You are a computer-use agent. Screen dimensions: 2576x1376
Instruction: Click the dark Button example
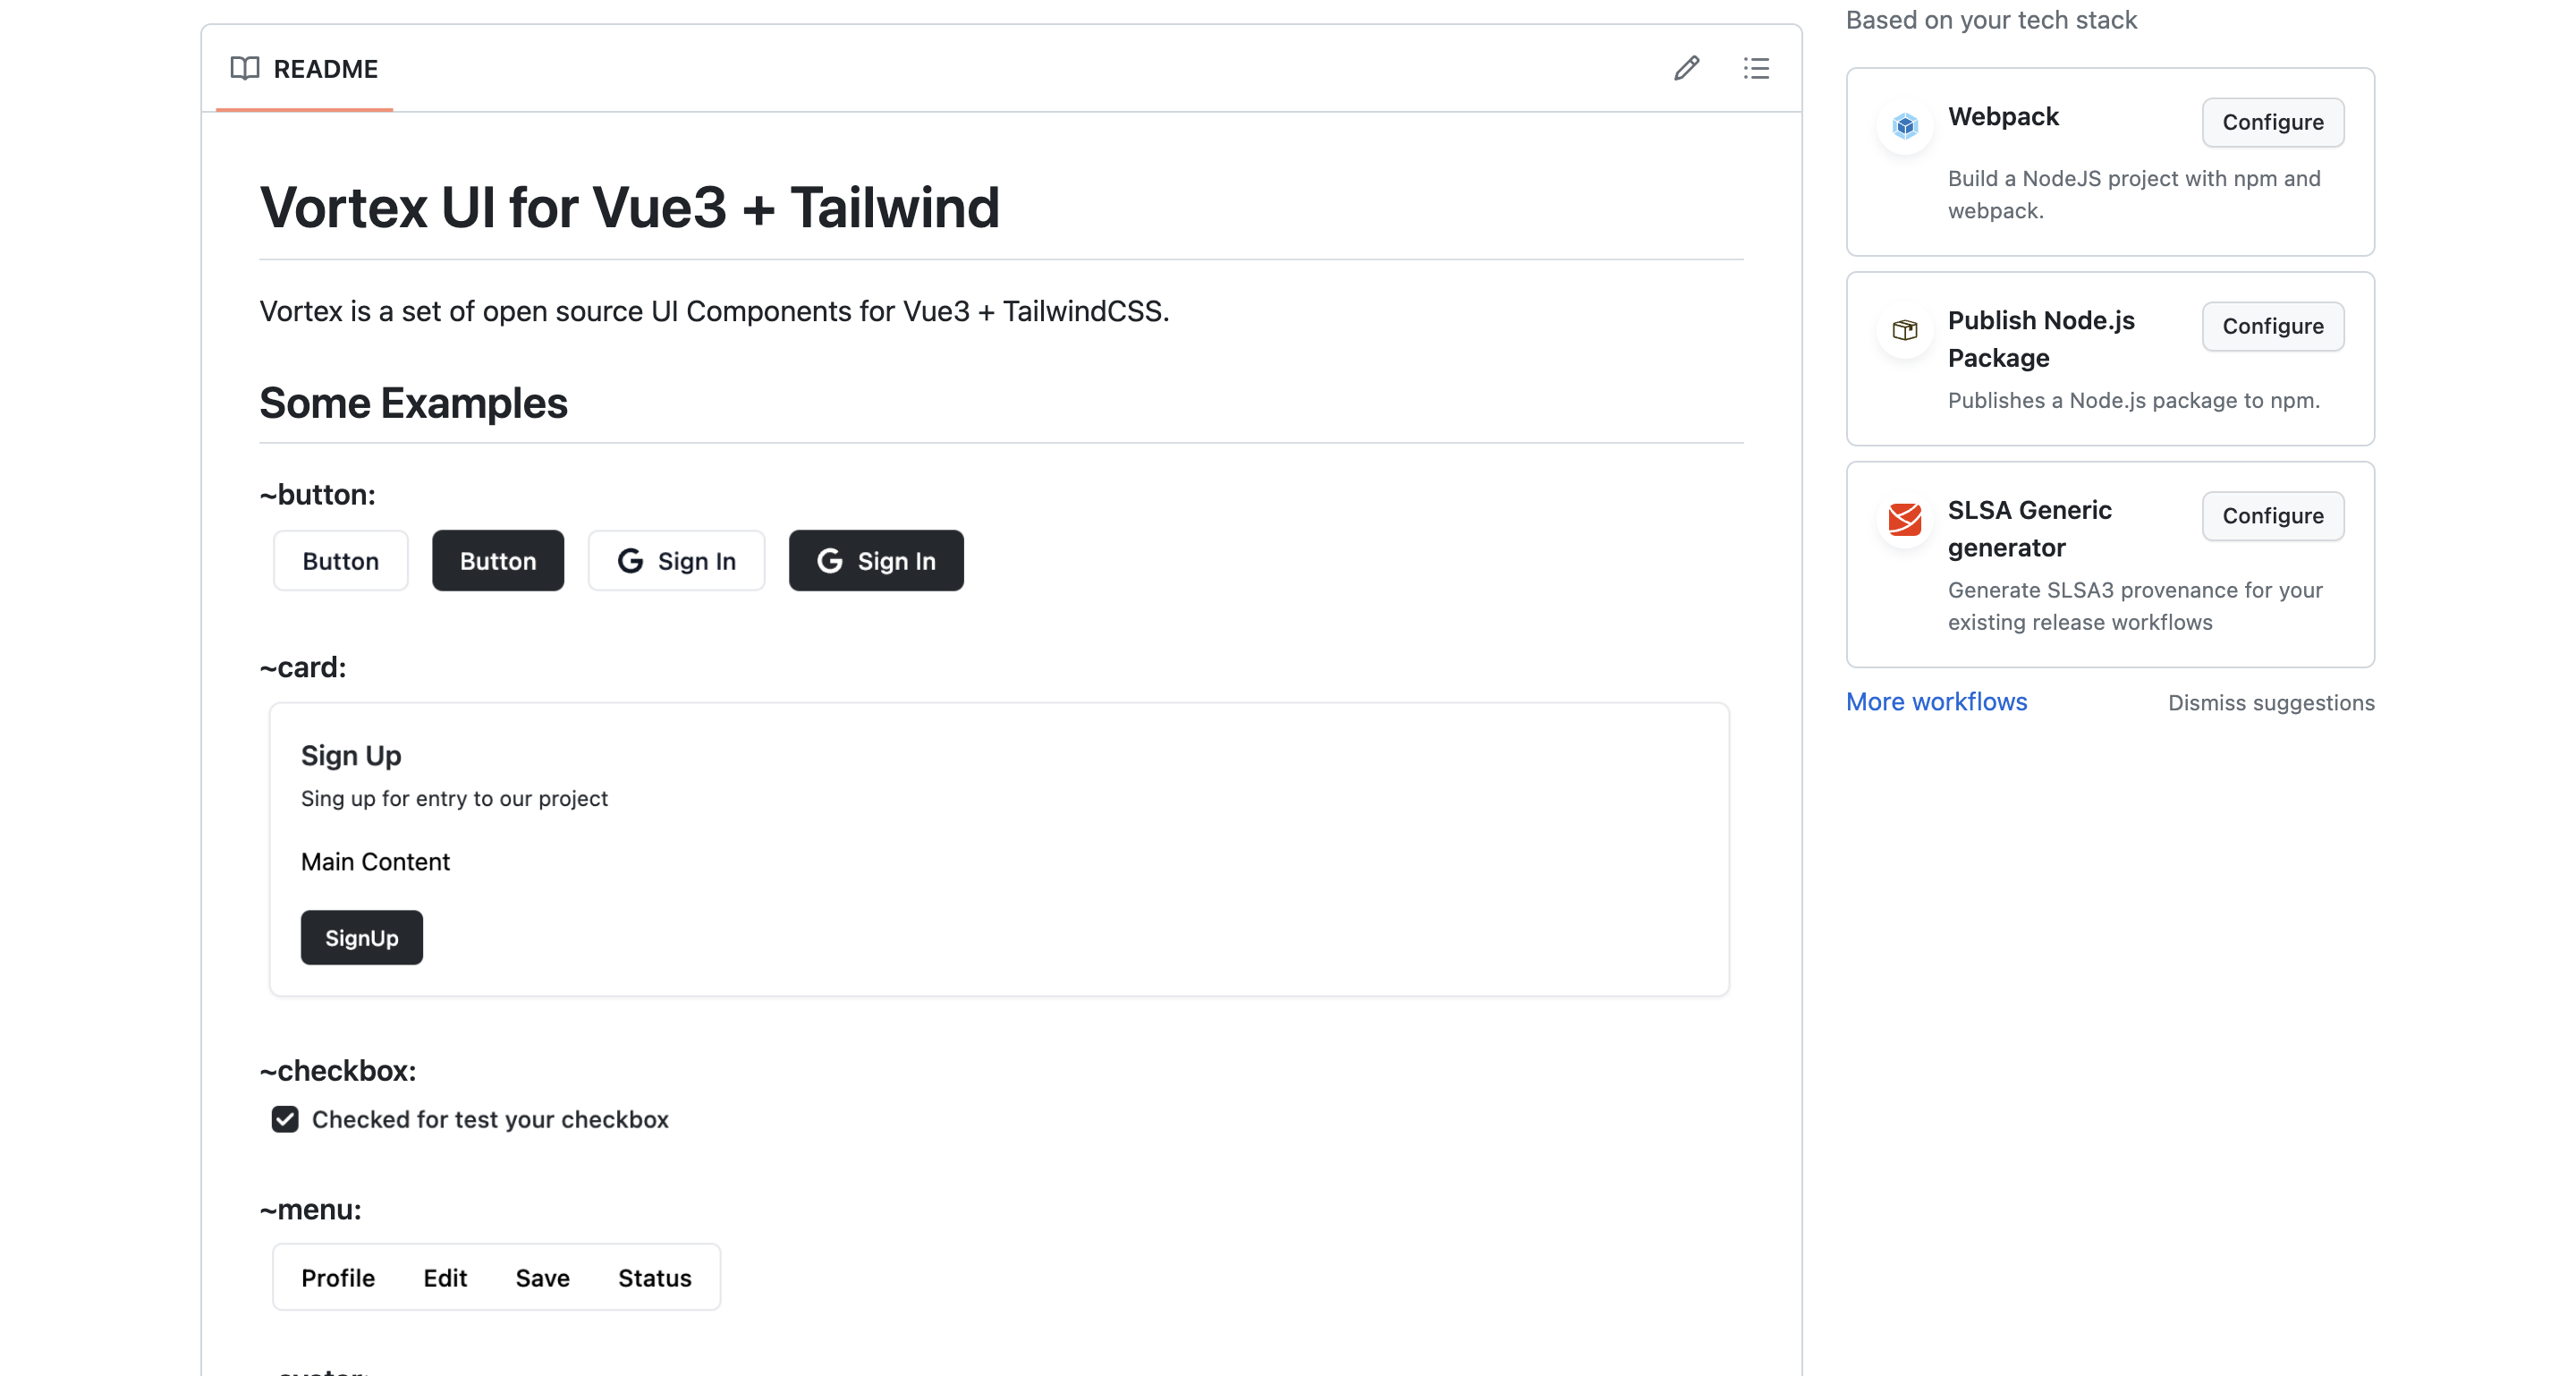[x=498, y=561]
